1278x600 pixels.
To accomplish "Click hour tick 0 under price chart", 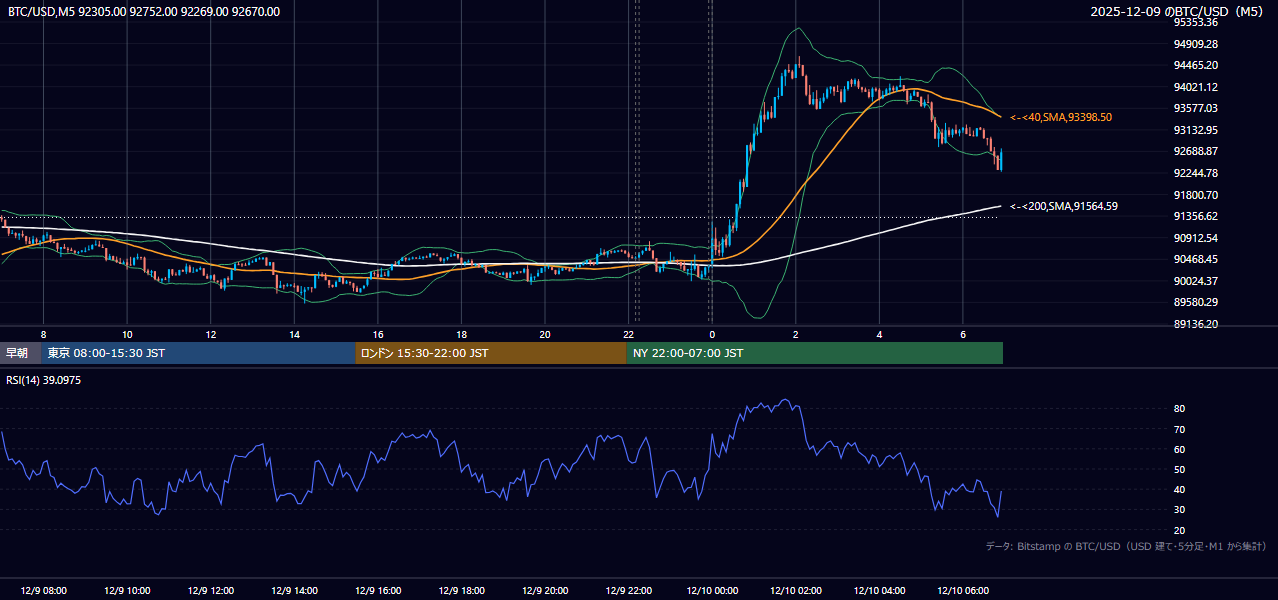I will pyautogui.click(x=712, y=334).
